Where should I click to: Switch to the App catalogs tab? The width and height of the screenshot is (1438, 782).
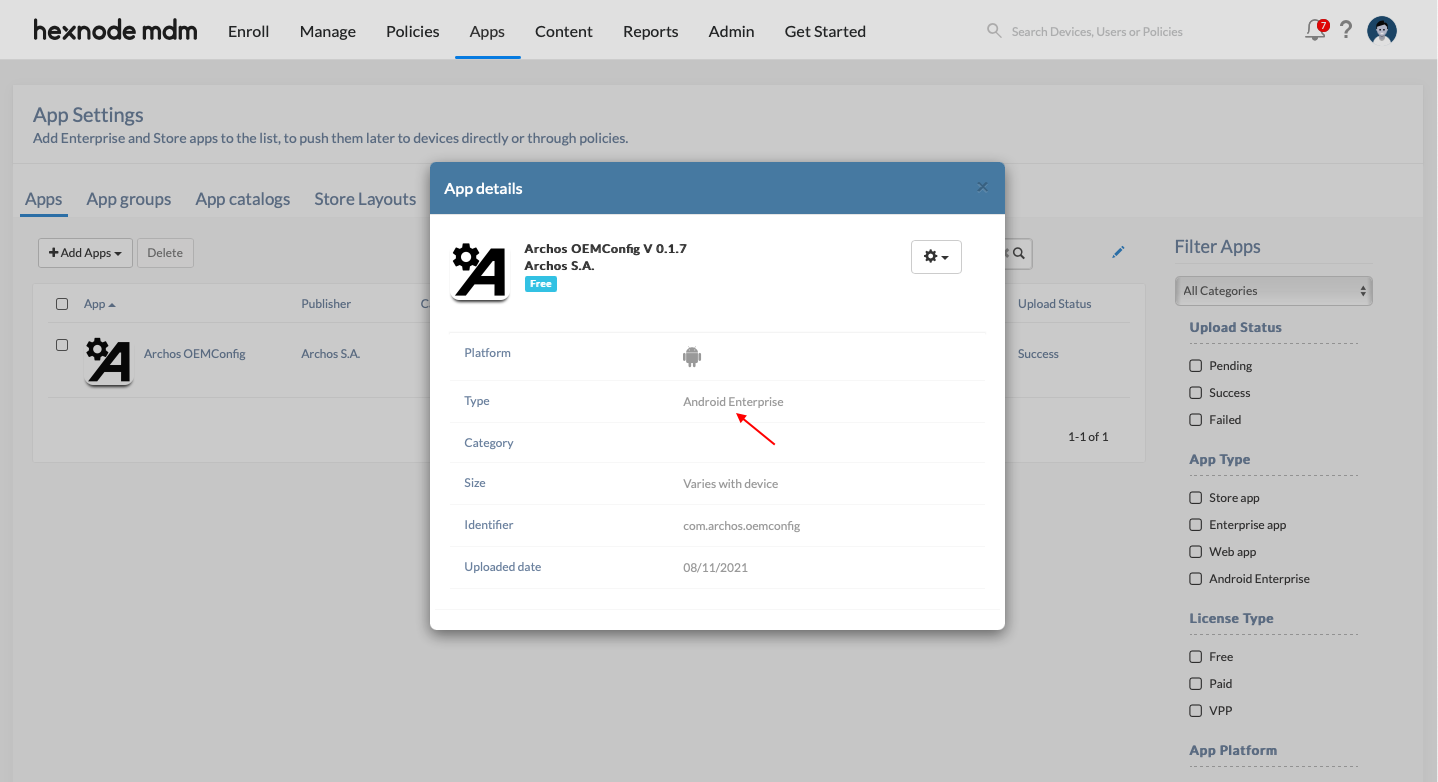tap(243, 199)
